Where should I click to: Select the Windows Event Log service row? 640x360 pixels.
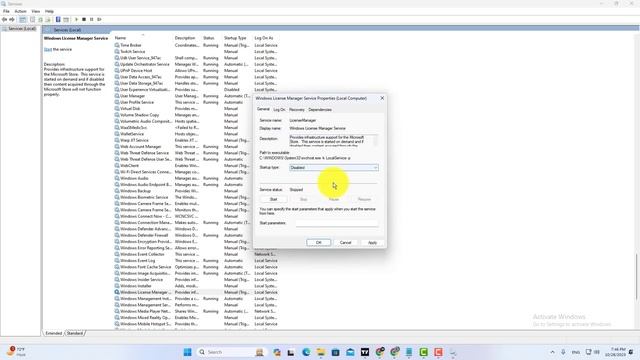196,261
